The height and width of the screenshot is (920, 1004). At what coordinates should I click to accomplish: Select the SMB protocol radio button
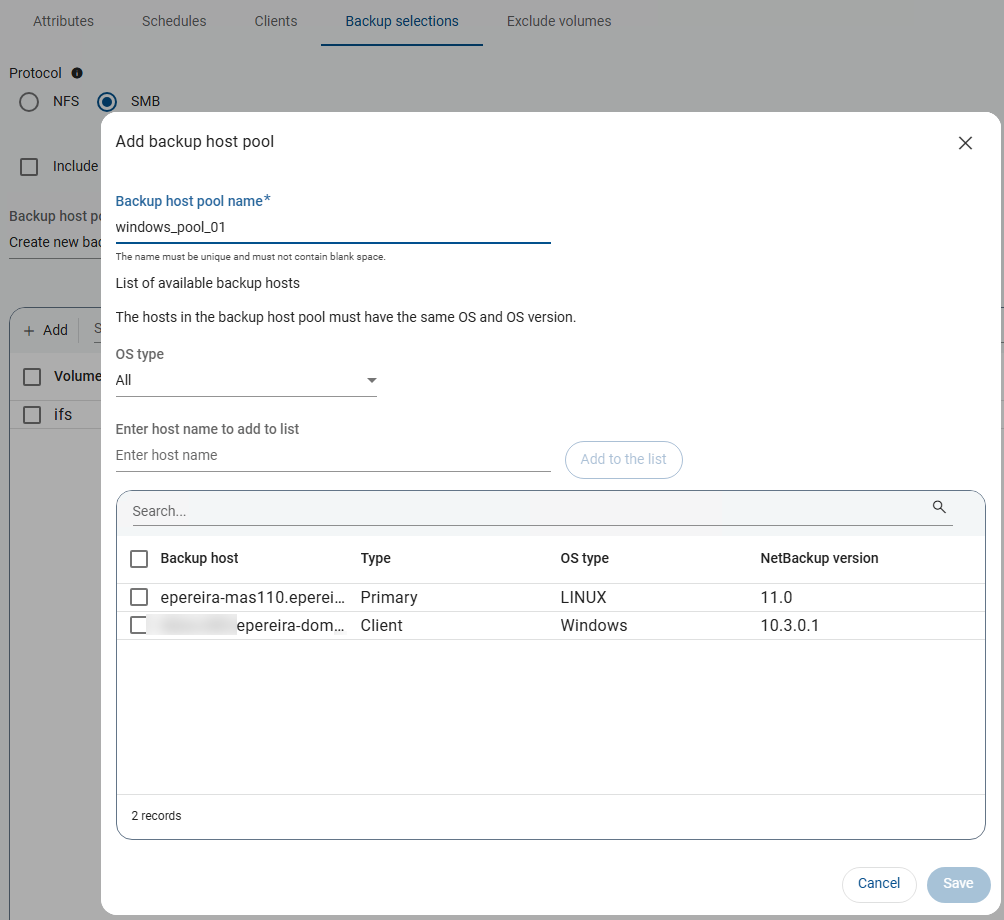(x=108, y=101)
